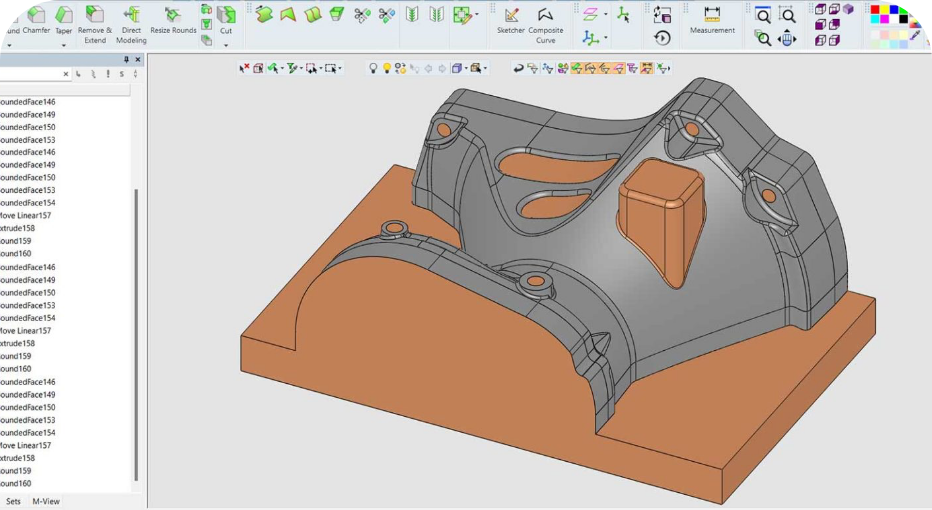Click the orange square boss on model
Image resolution: width=932 pixels, height=510 pixels.
(661, 223)
